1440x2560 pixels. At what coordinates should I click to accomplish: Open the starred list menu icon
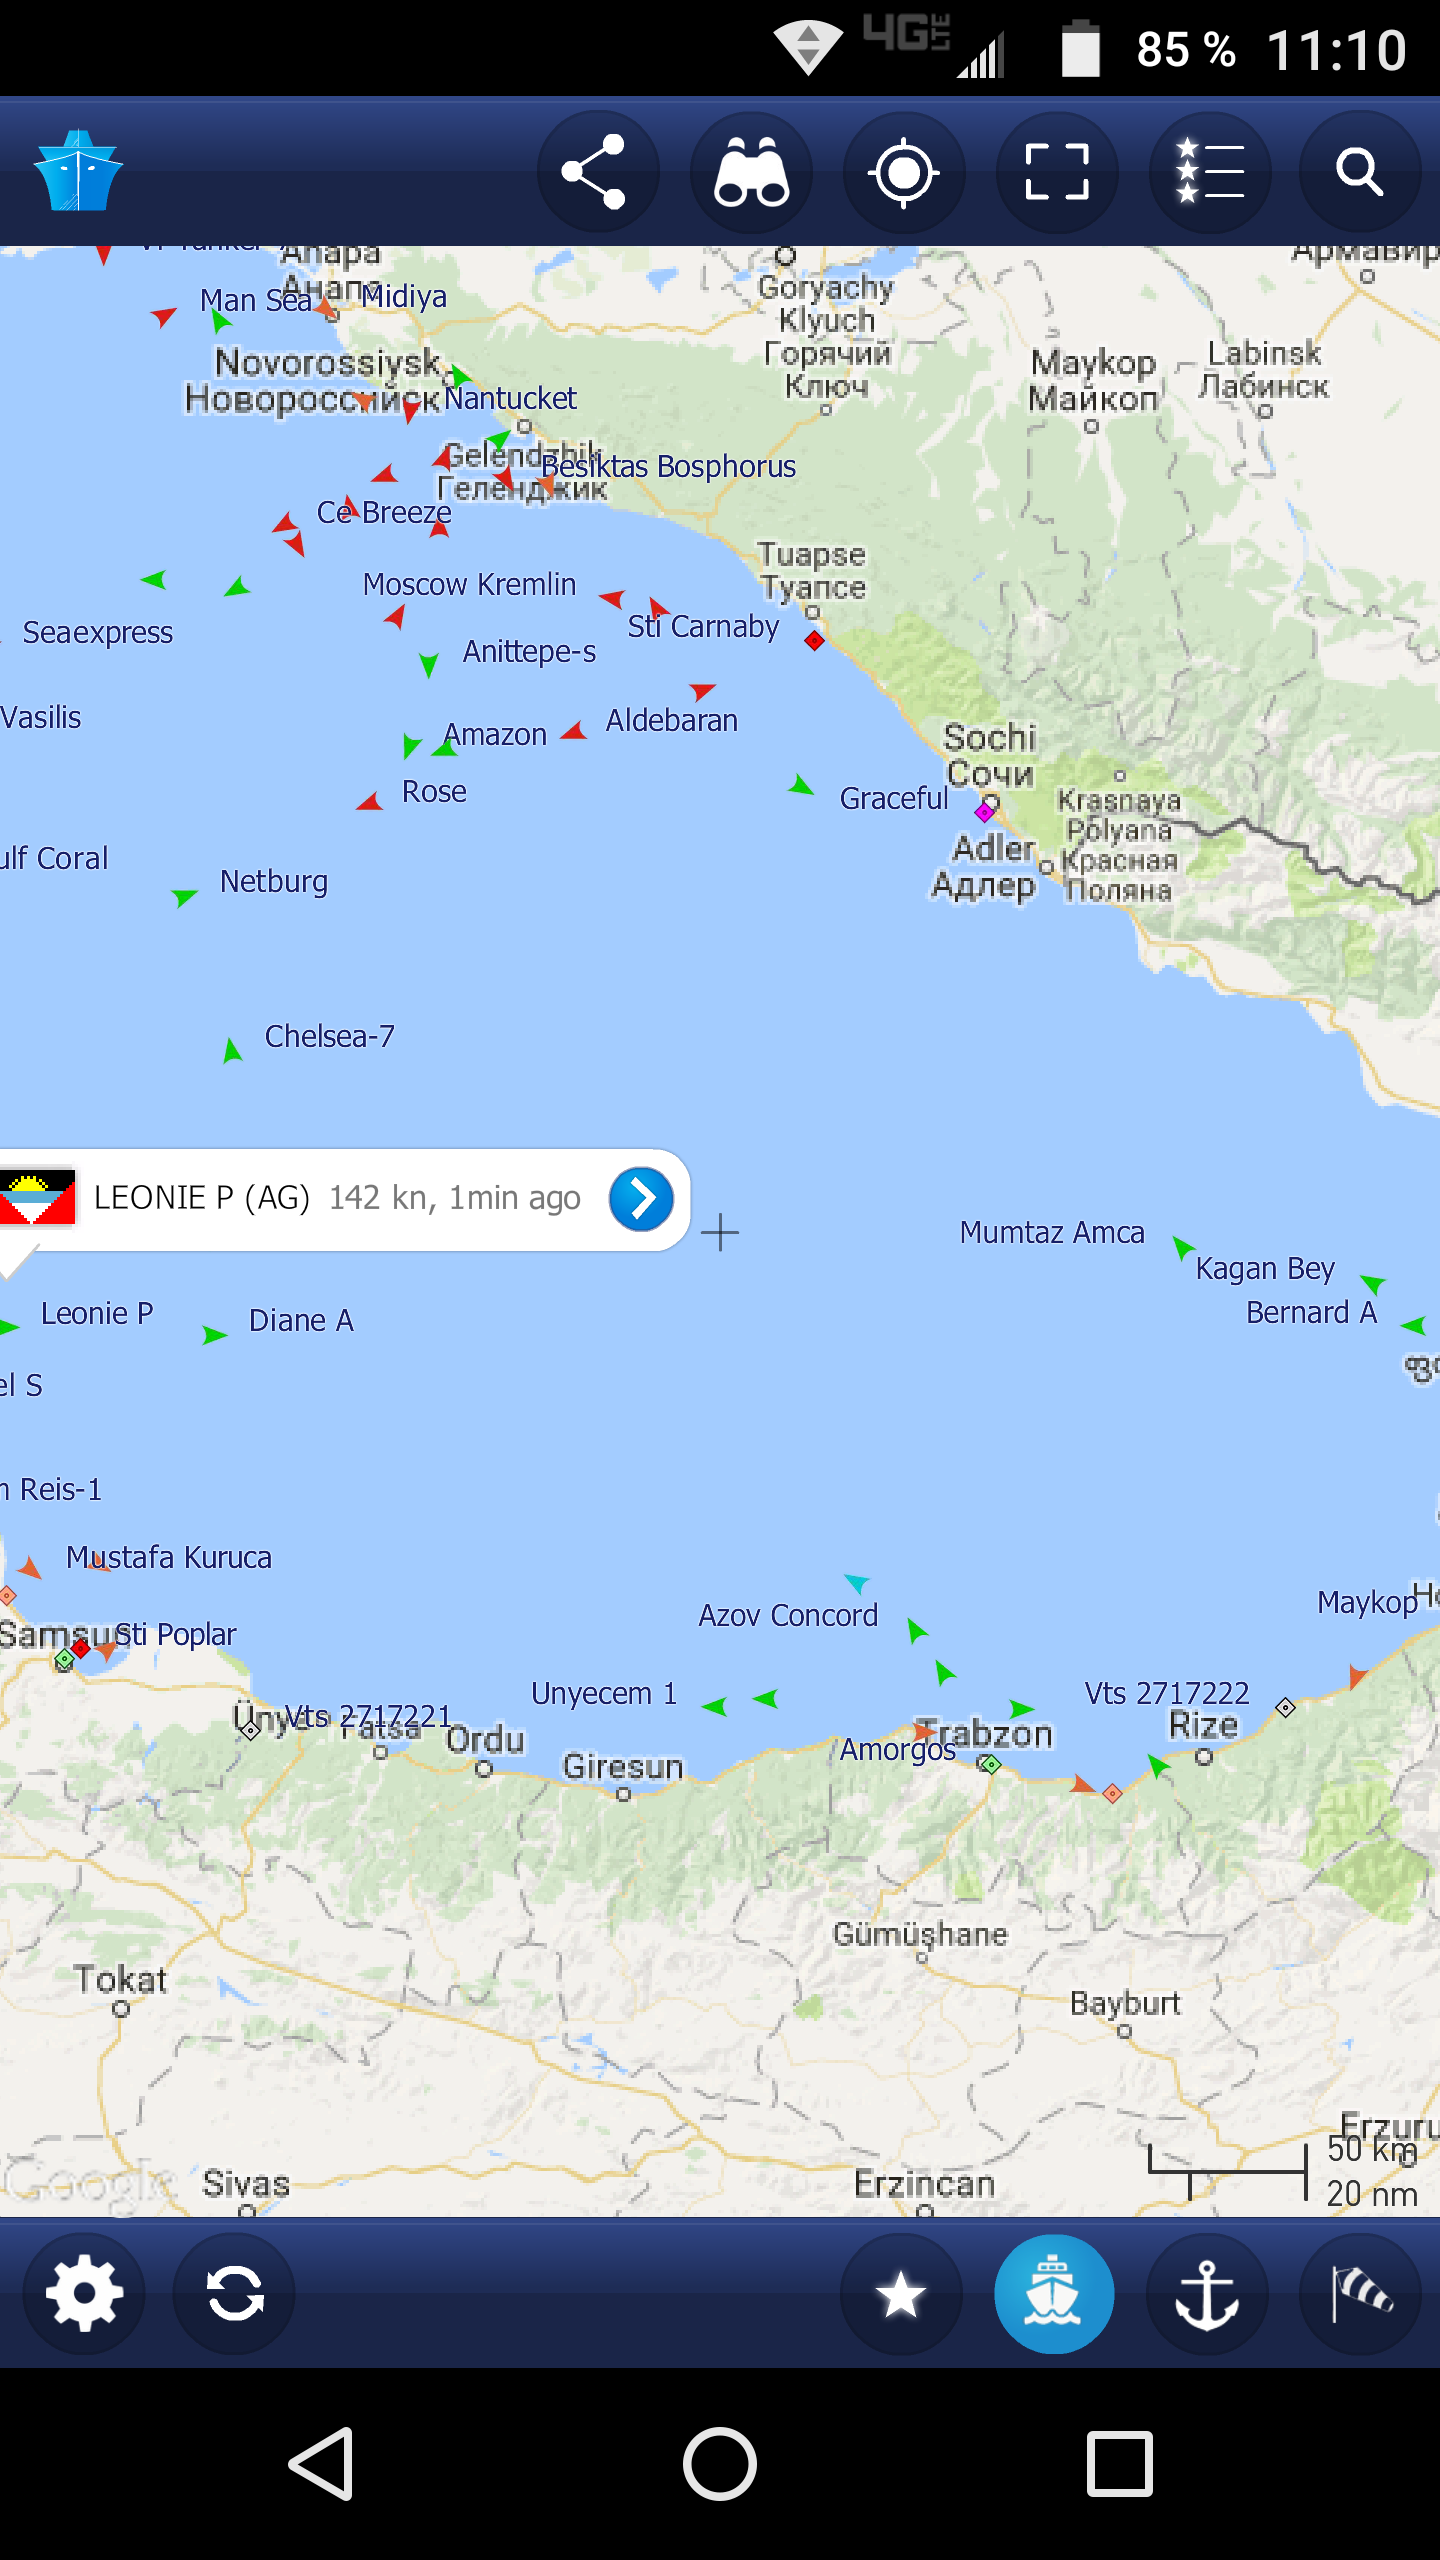1210,172
